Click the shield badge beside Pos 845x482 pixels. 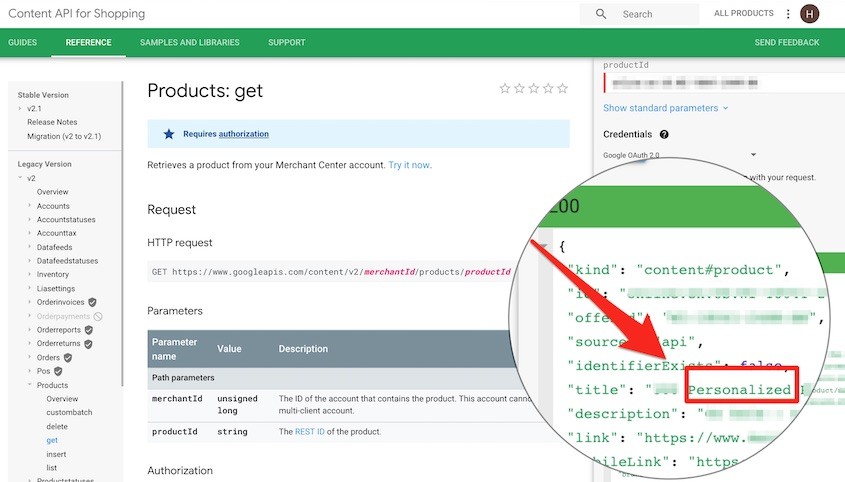click(x=58, y=371)
